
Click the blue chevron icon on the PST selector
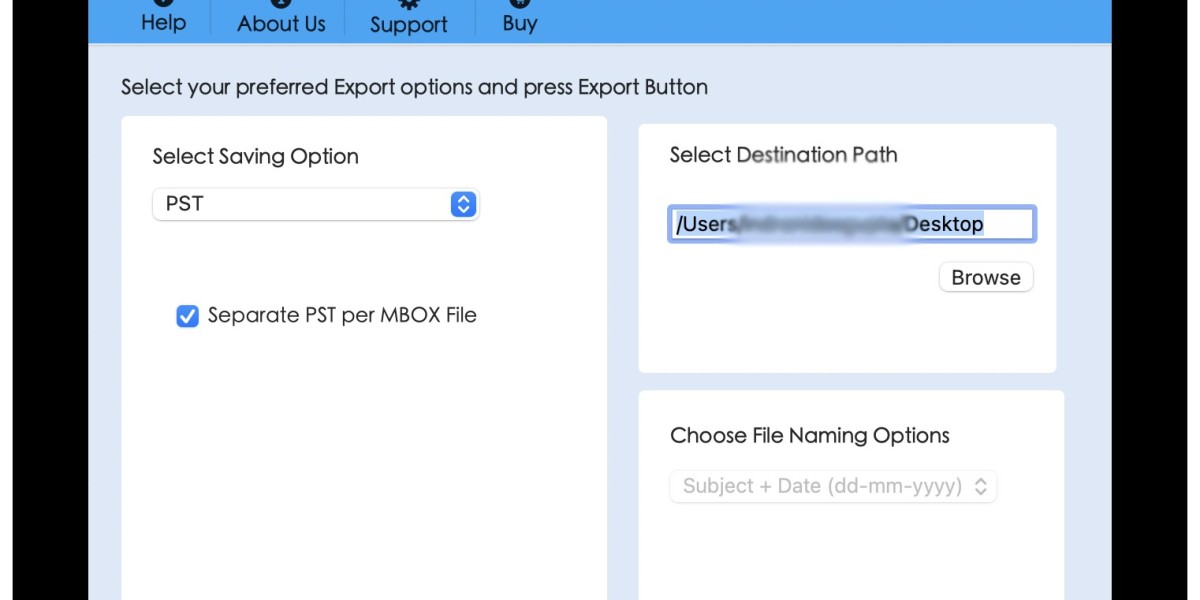[x=462, y=204]
